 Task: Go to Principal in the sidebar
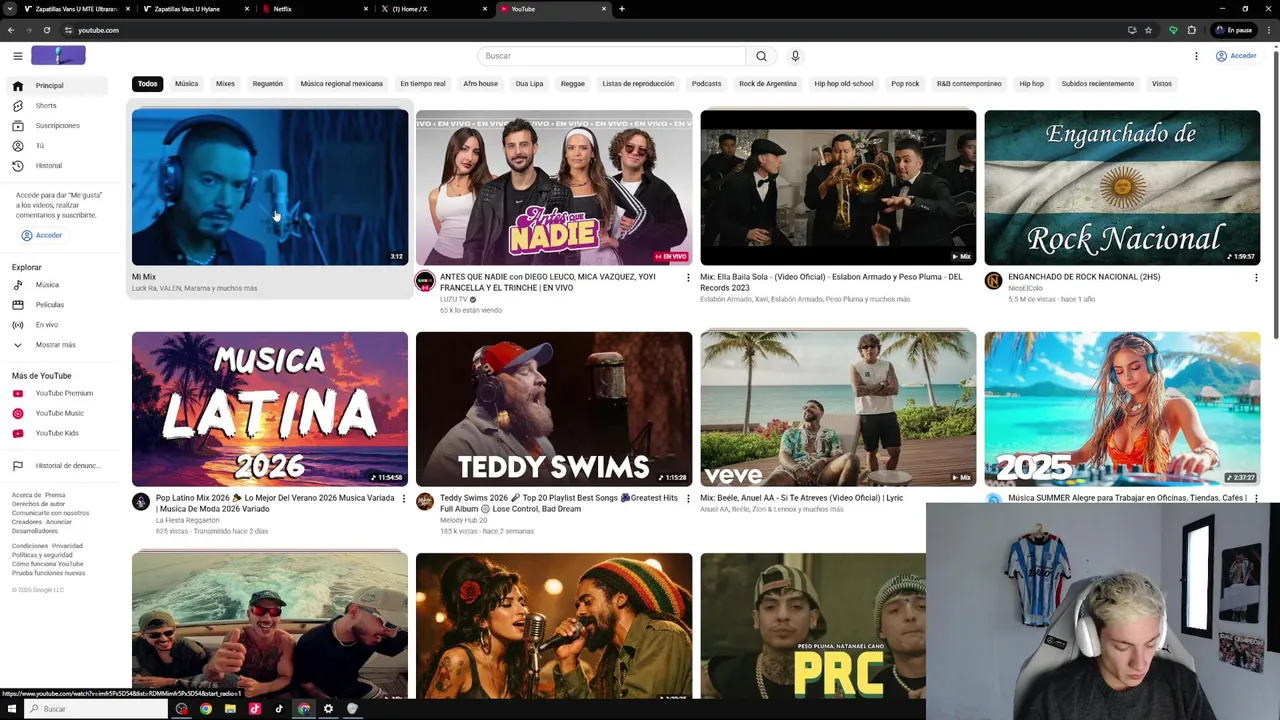point(59,85)
